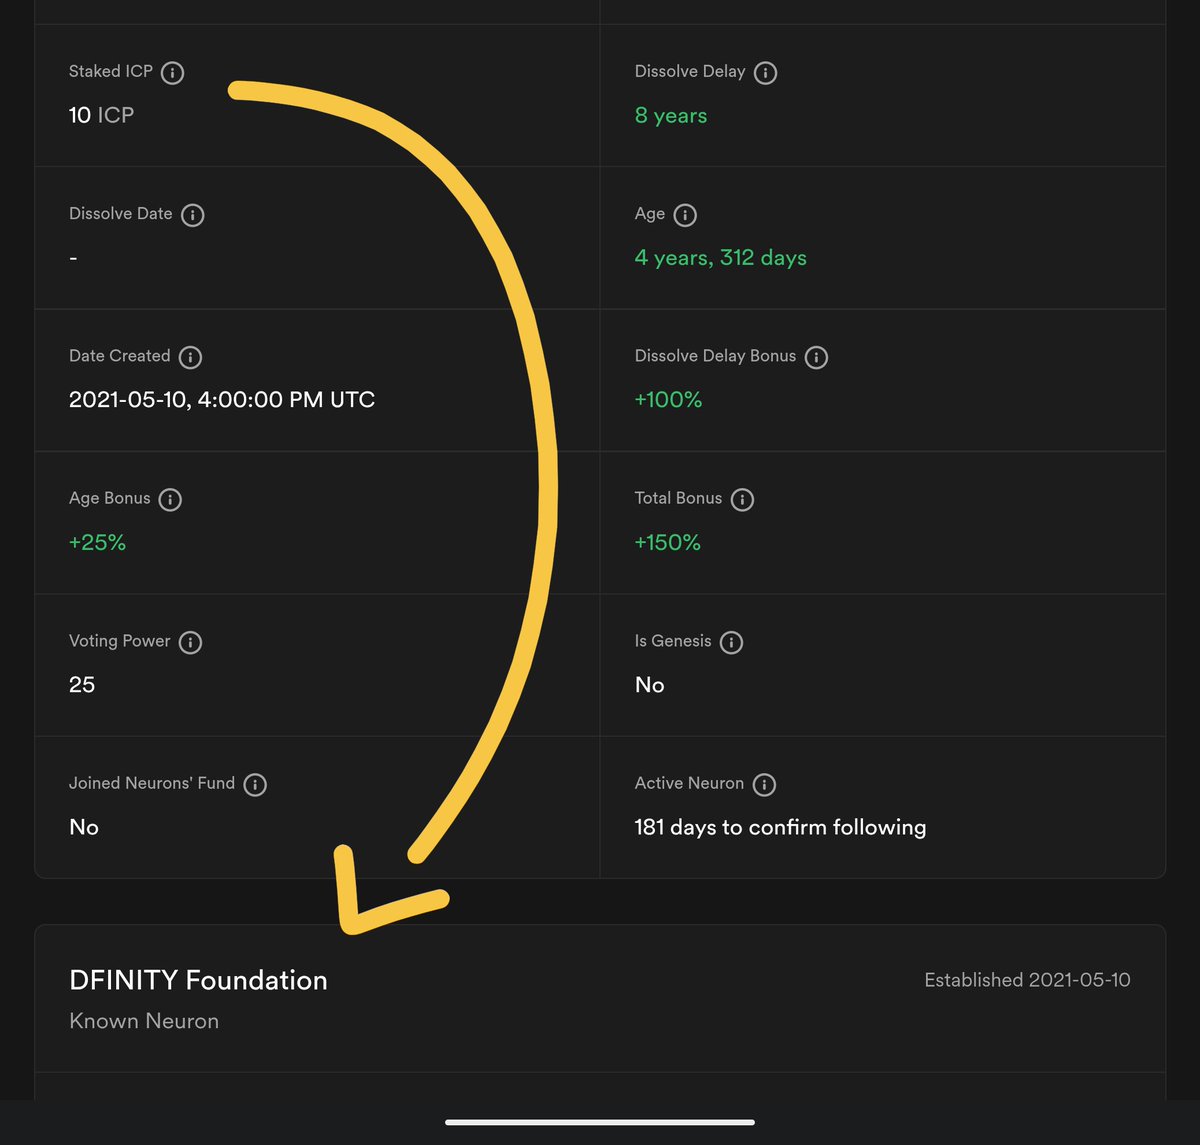Click the DFINITY Foundation heading
This screenshot has height=1145, width=1200.
pos(198,980)
